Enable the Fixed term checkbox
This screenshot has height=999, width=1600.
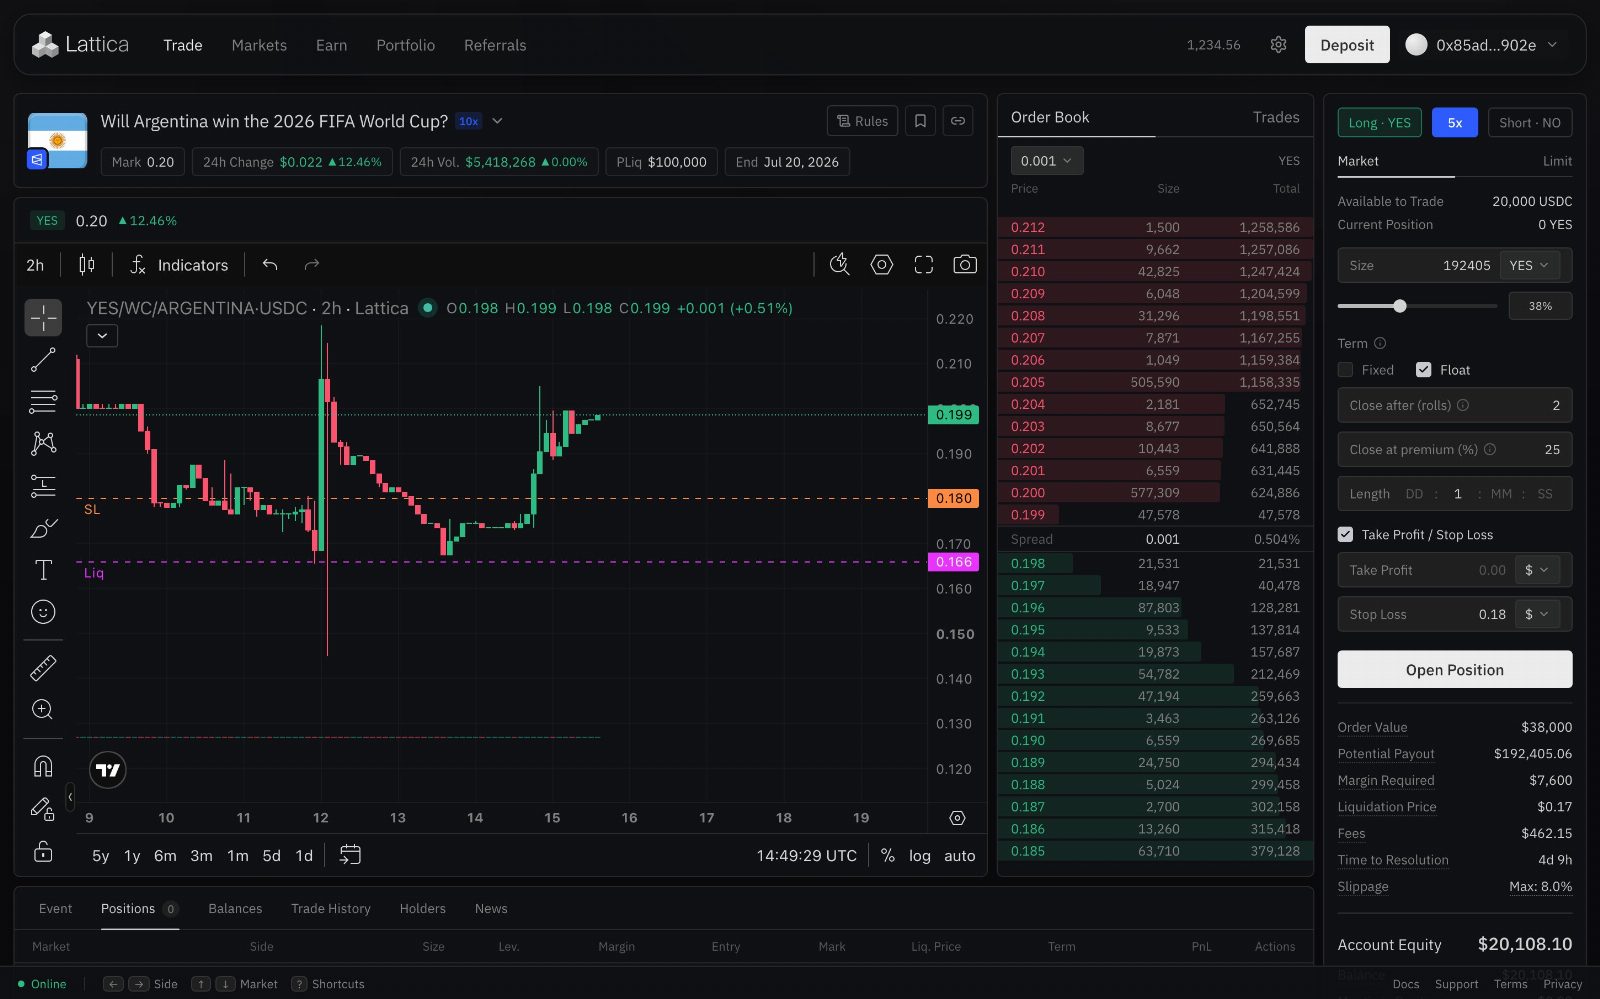click(1346, 370)
